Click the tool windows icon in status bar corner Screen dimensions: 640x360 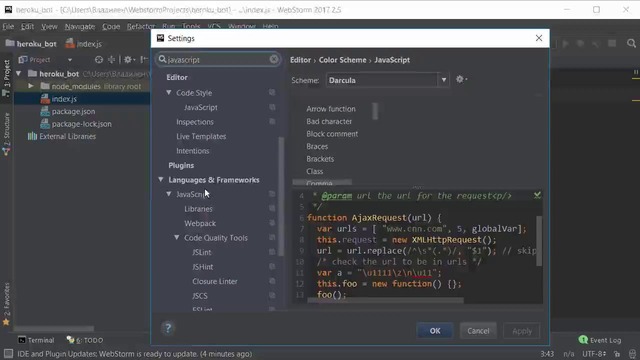[x=8, y=353]
